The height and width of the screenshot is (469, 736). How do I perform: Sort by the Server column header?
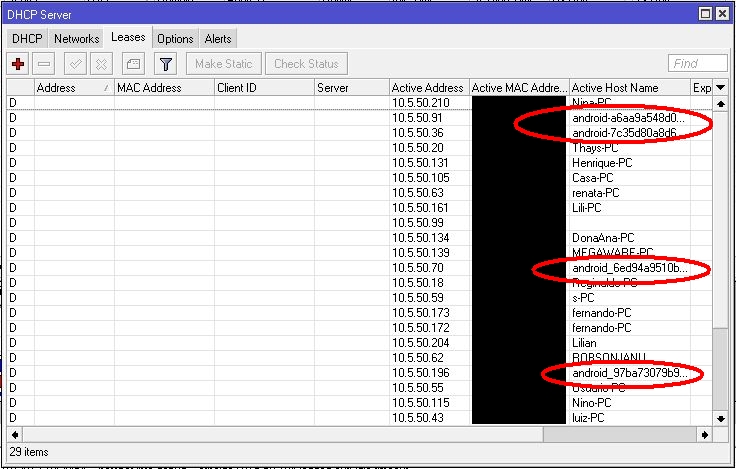coord(352,88)
